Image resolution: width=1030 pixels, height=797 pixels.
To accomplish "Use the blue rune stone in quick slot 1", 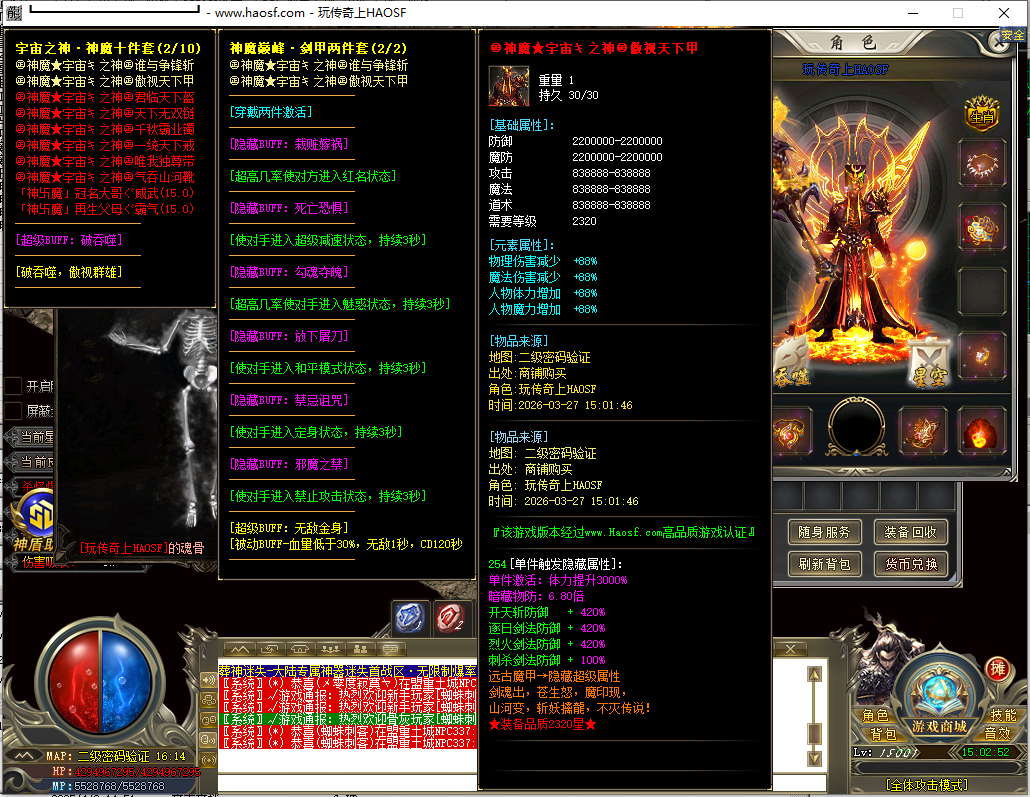I will [410, 618].
